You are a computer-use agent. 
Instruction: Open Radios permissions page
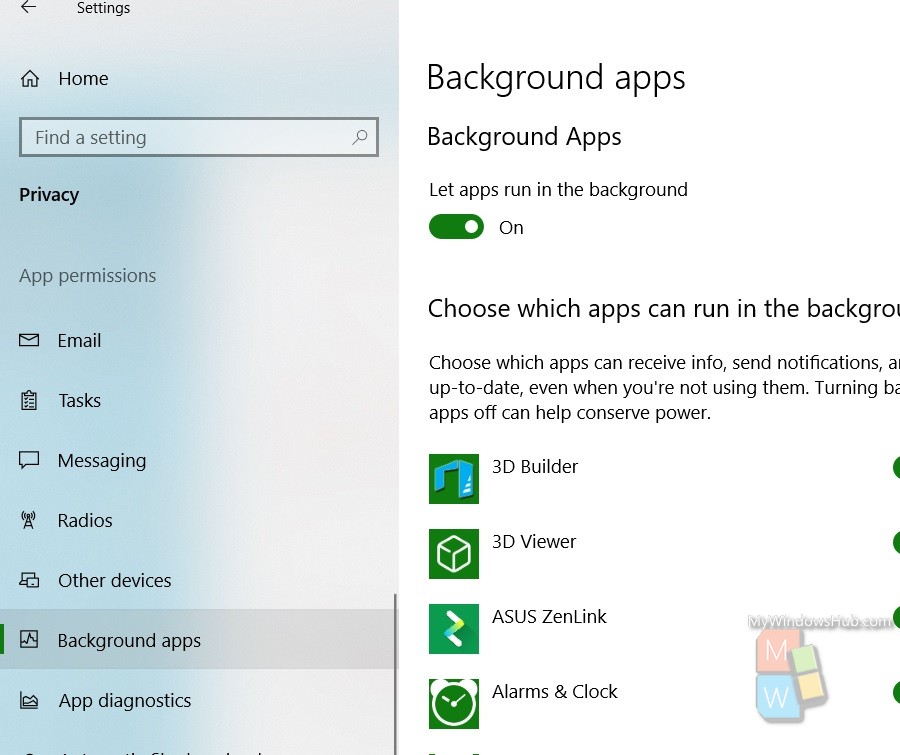point(85,520)
